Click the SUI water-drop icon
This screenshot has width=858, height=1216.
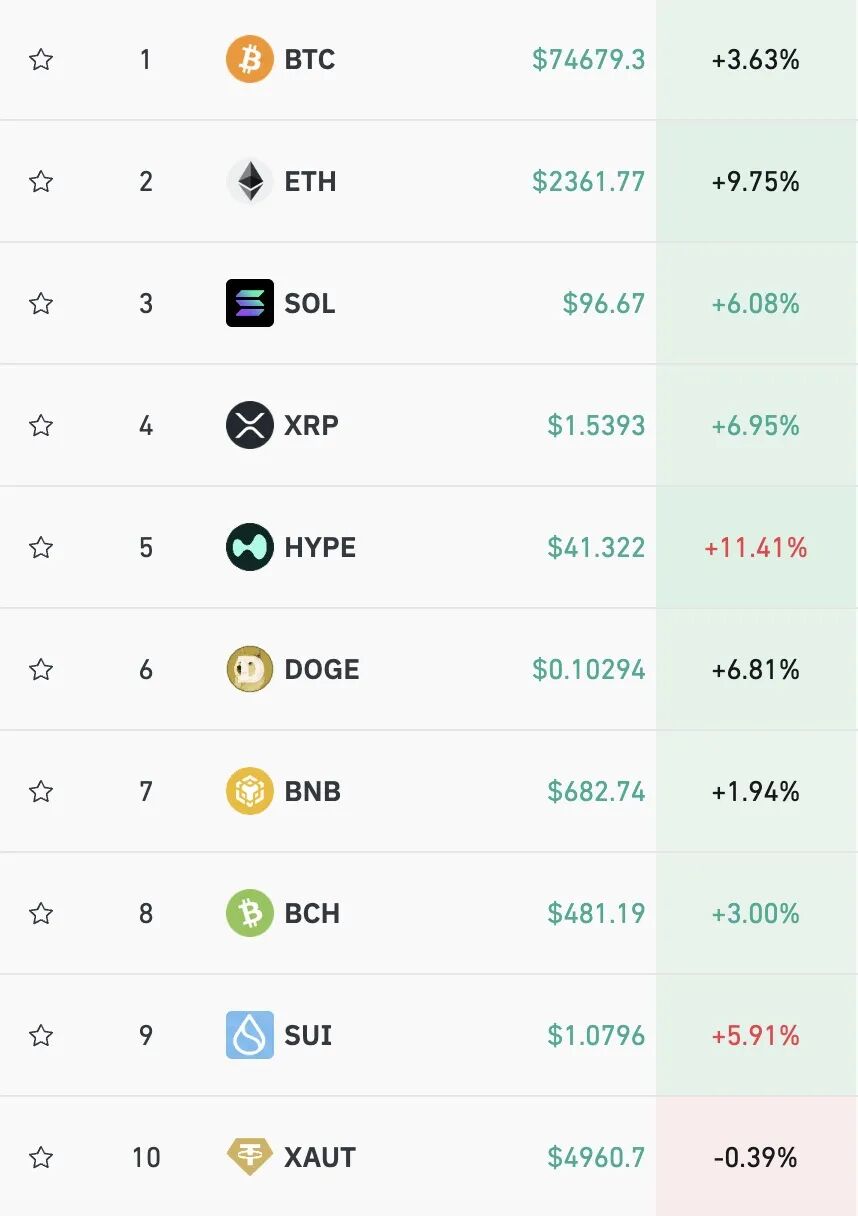click(249, 1035)
